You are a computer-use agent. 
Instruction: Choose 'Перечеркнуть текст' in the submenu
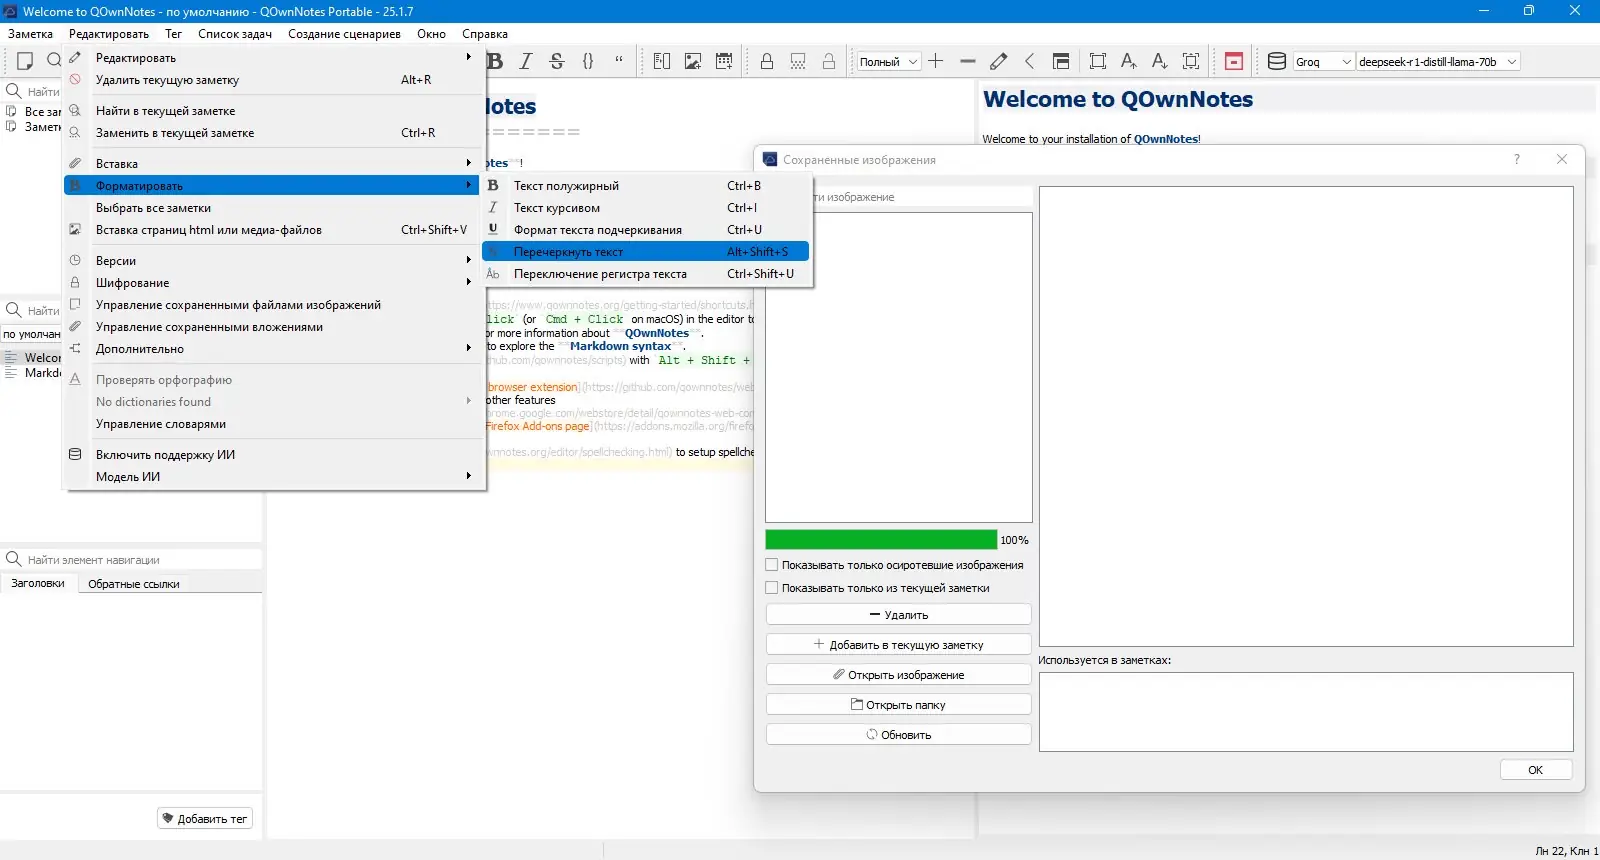tap(645, 252)
